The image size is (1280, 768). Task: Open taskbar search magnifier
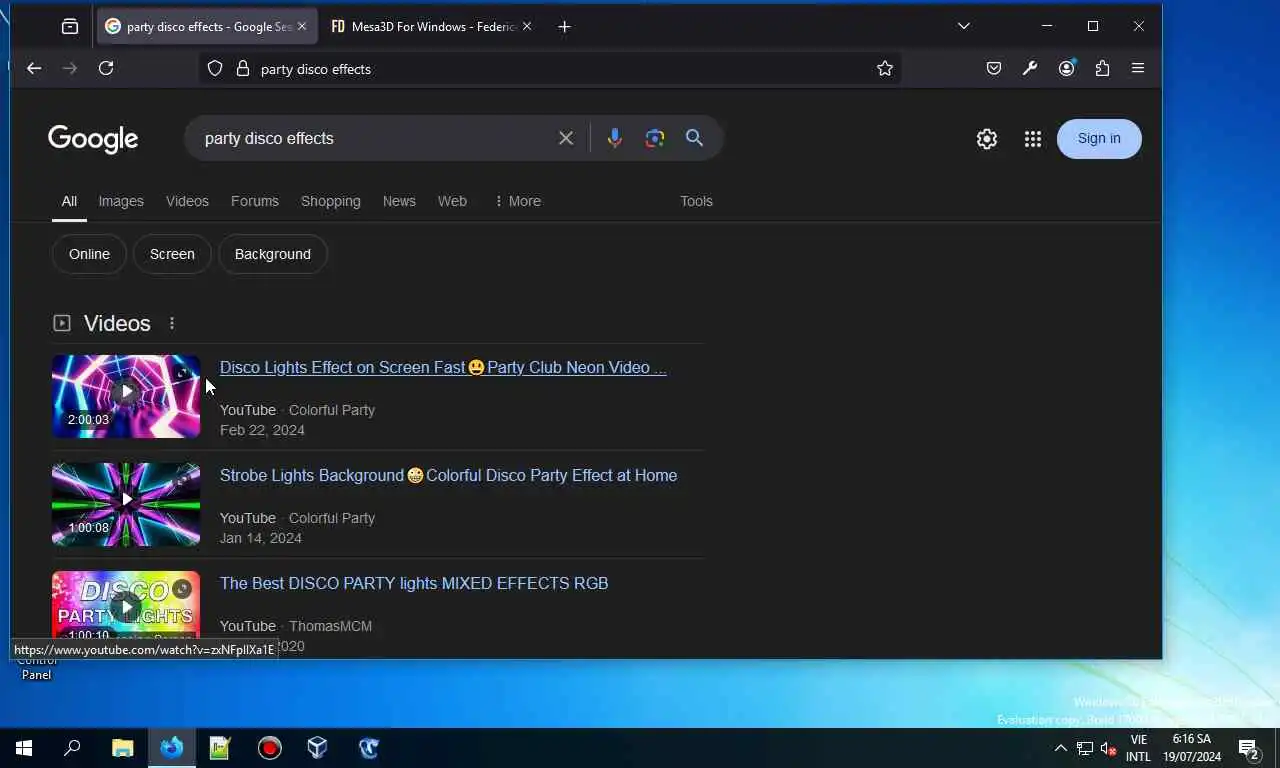pyautogui.click(x=72, y=748)
